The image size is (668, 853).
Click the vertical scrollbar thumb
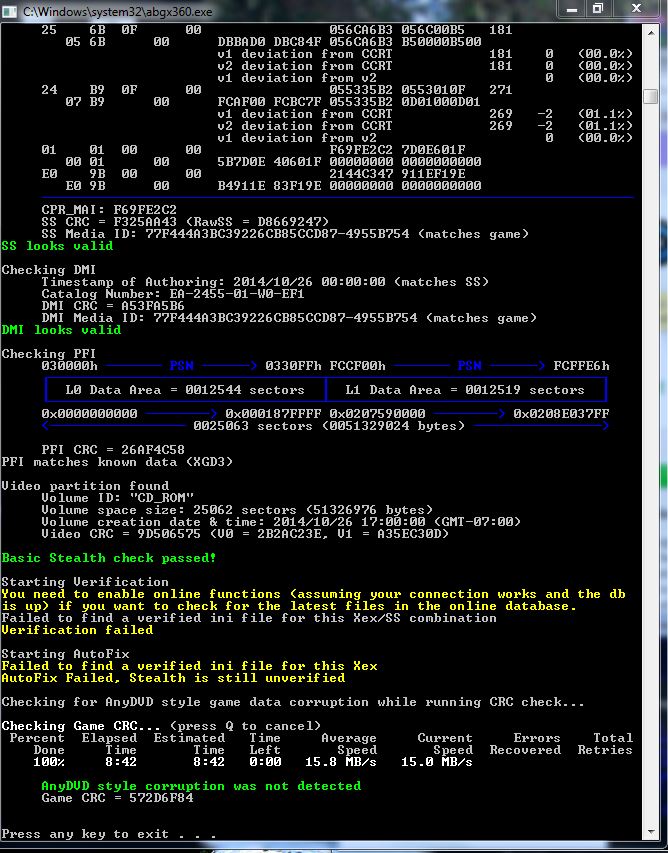(x=651, y=96)
